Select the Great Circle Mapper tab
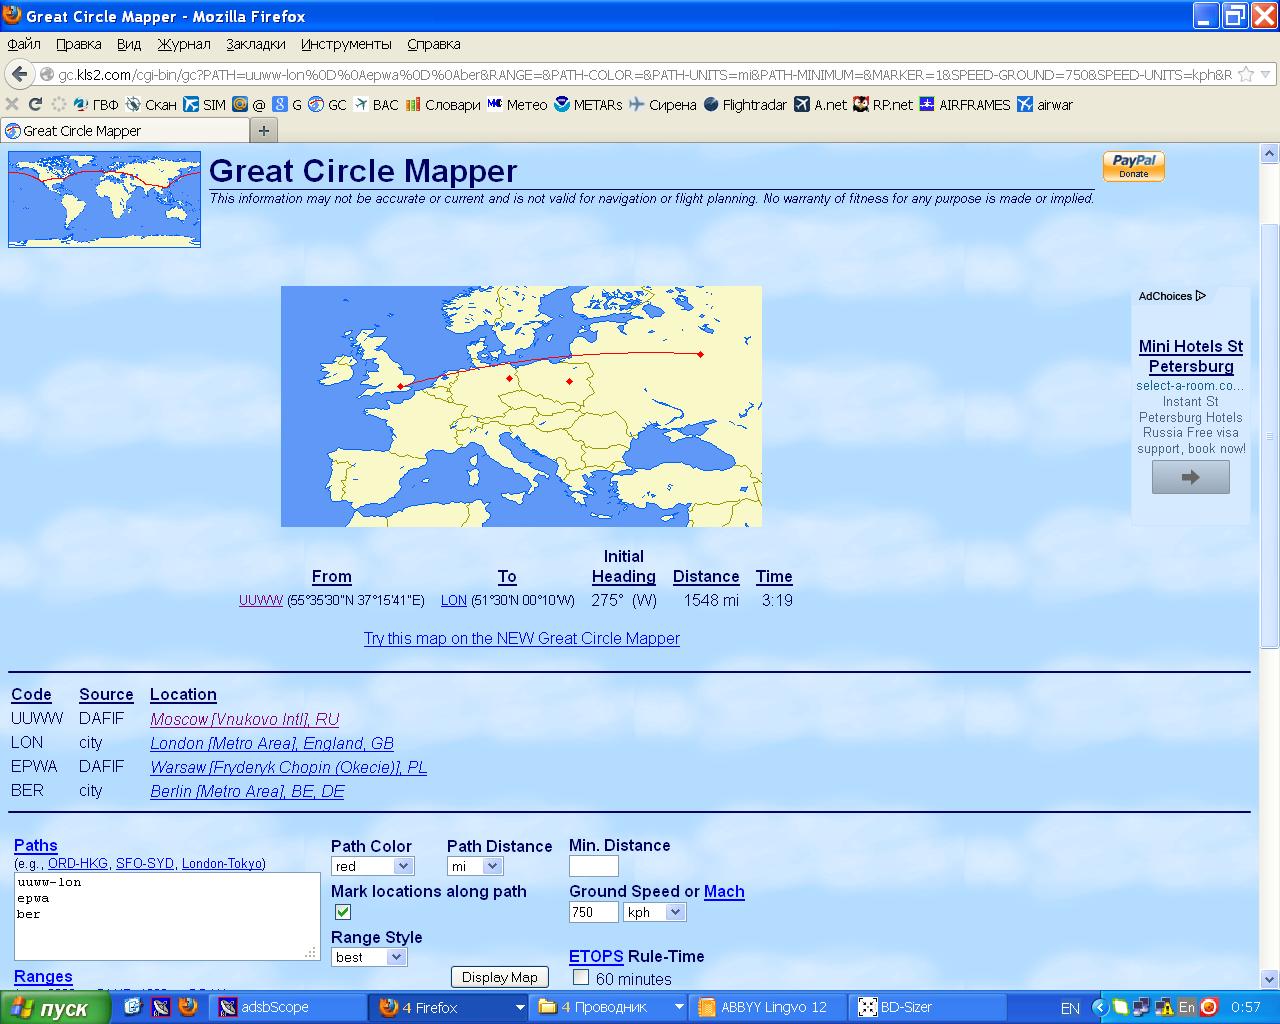This screenshot has height=1024, width=1280. (x=125, y=131)
